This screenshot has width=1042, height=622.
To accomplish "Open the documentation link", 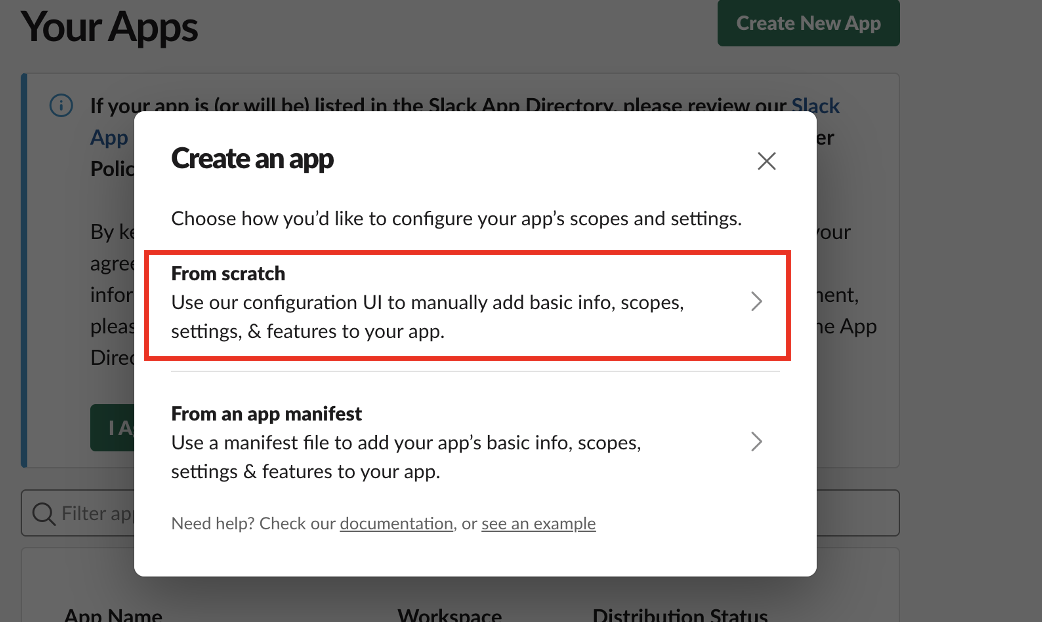I will tap(396, 523).
